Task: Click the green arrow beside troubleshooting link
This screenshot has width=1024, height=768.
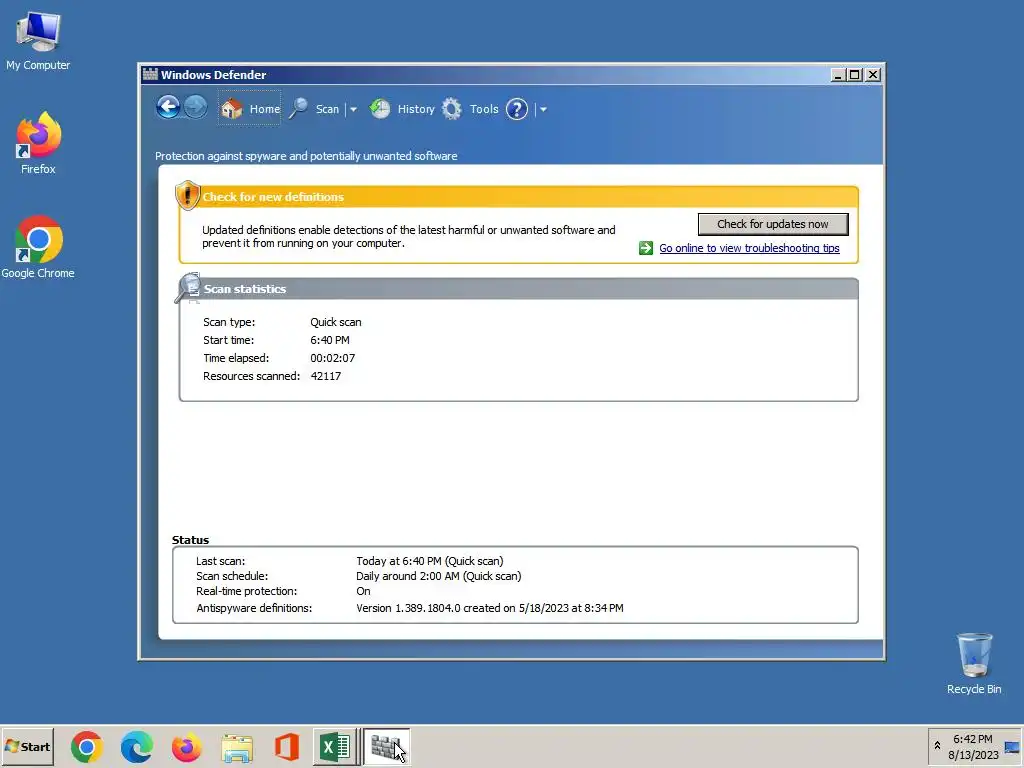Action: click(x=646, y=248)
